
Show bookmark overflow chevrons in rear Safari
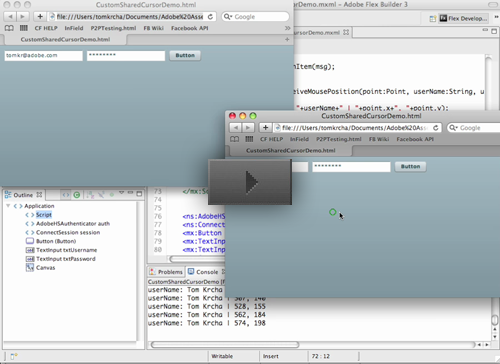click(287, 28)
